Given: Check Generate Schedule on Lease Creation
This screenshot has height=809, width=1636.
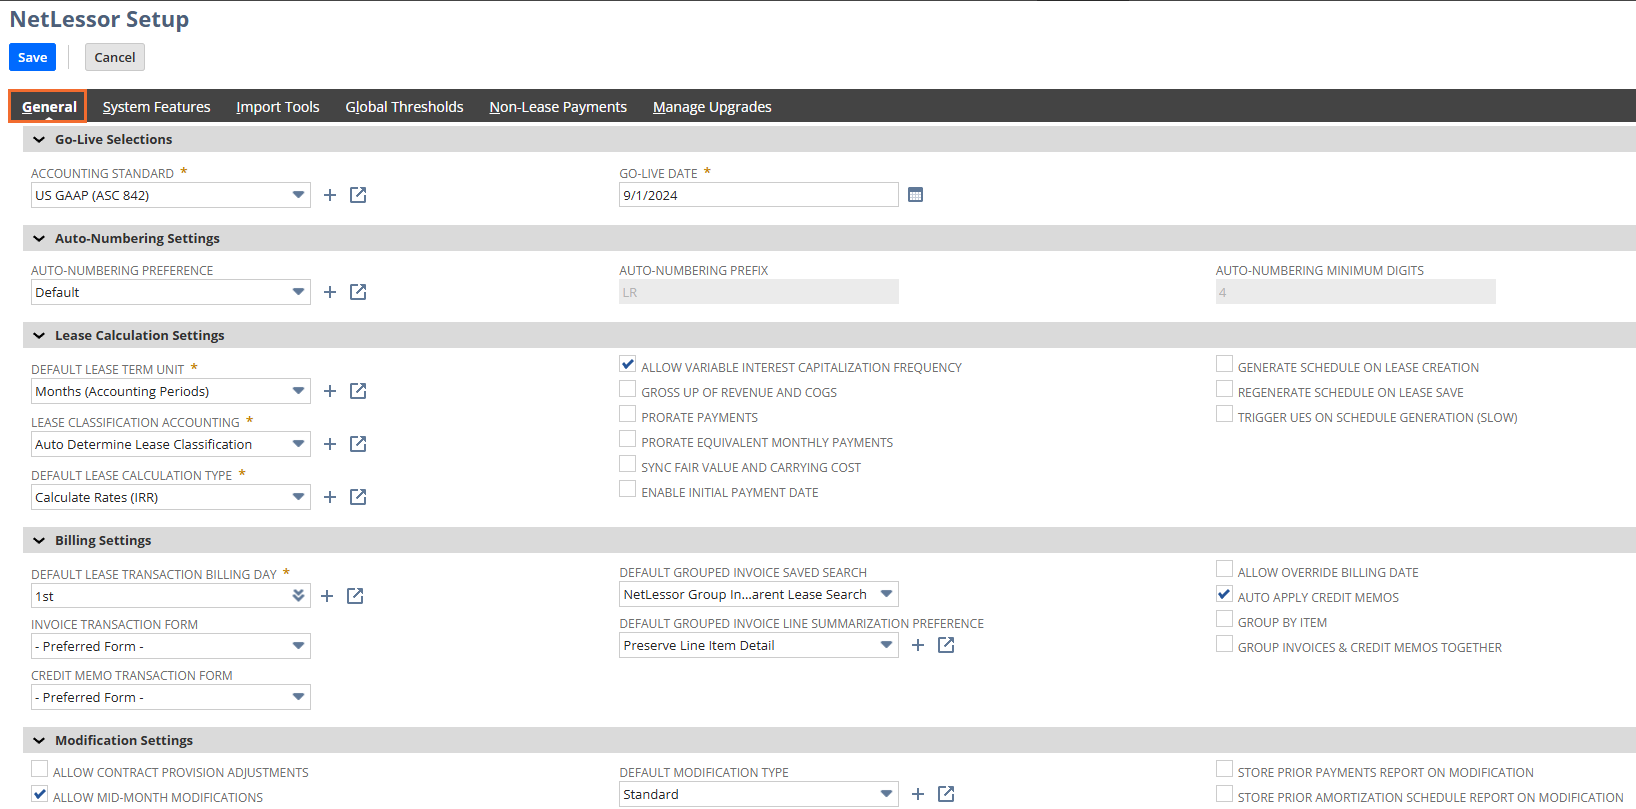Looking at the screenshot, I should tap(1224, 364).
